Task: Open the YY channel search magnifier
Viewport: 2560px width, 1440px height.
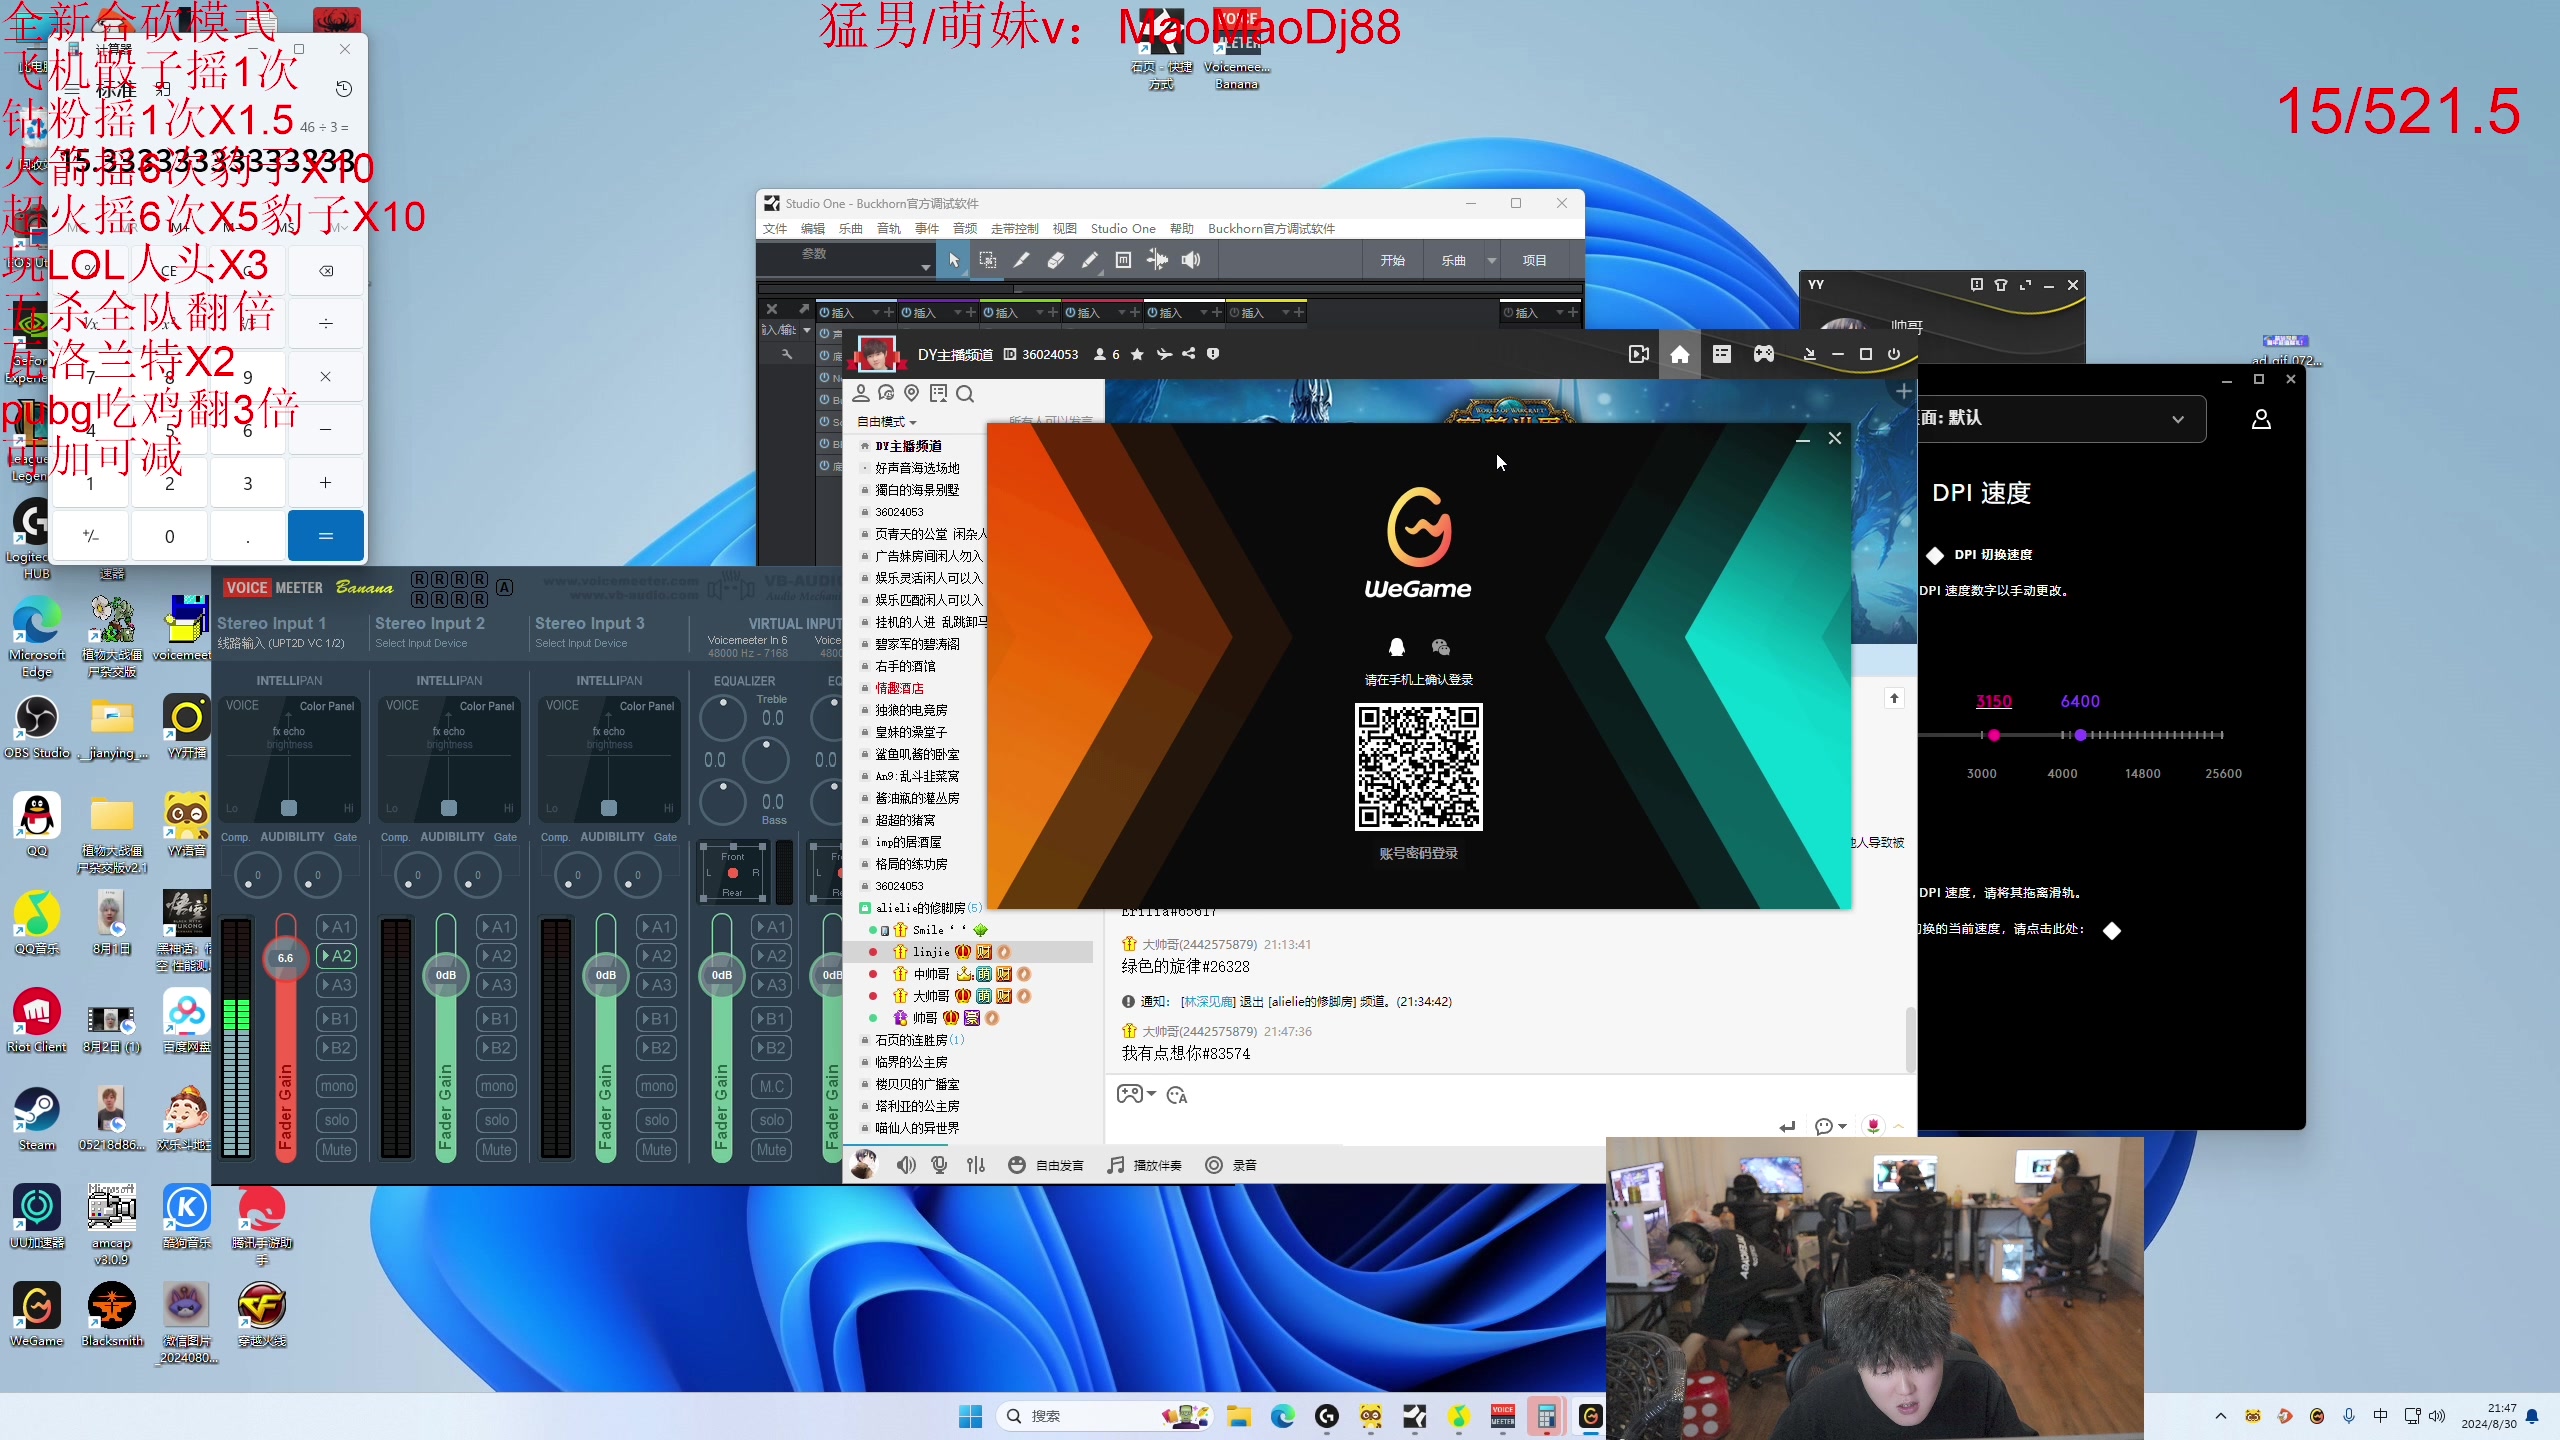Action: [x=965, y=394]
